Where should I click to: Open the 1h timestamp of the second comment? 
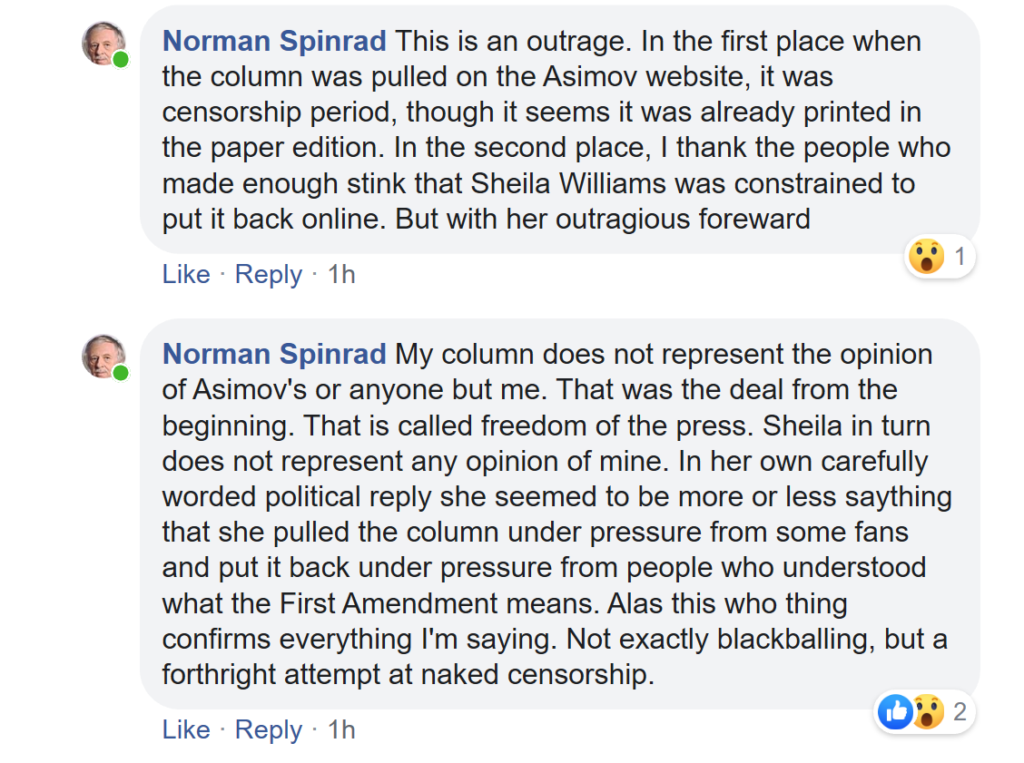tap(342, 730)
